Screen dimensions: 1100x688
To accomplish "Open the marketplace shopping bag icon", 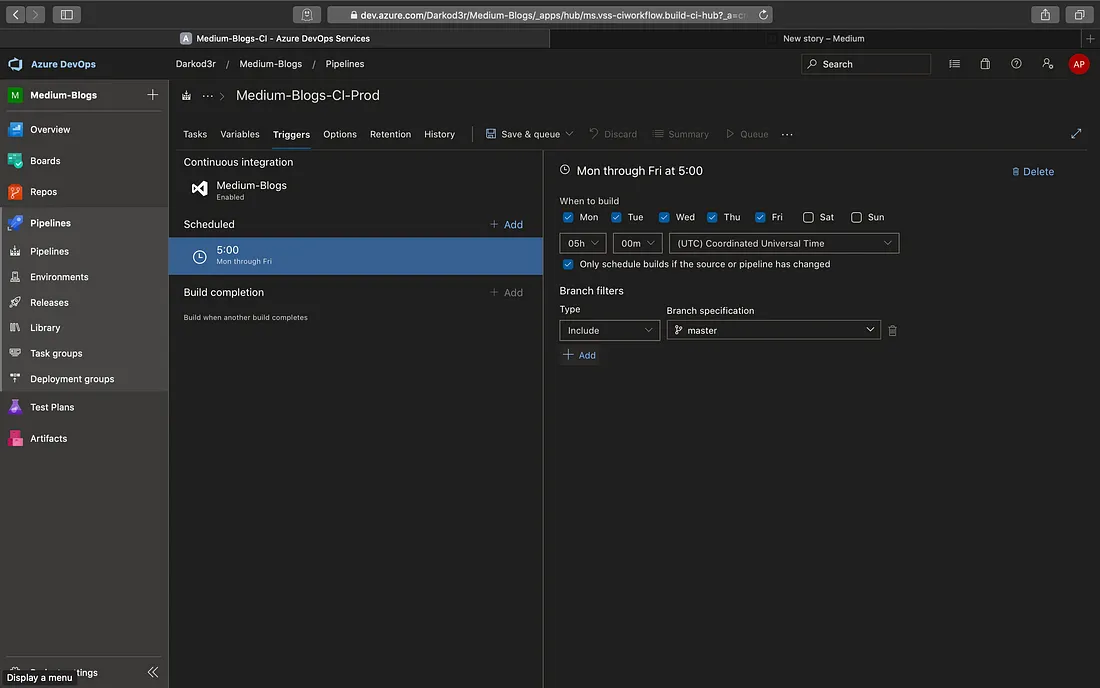I will 985,64.
